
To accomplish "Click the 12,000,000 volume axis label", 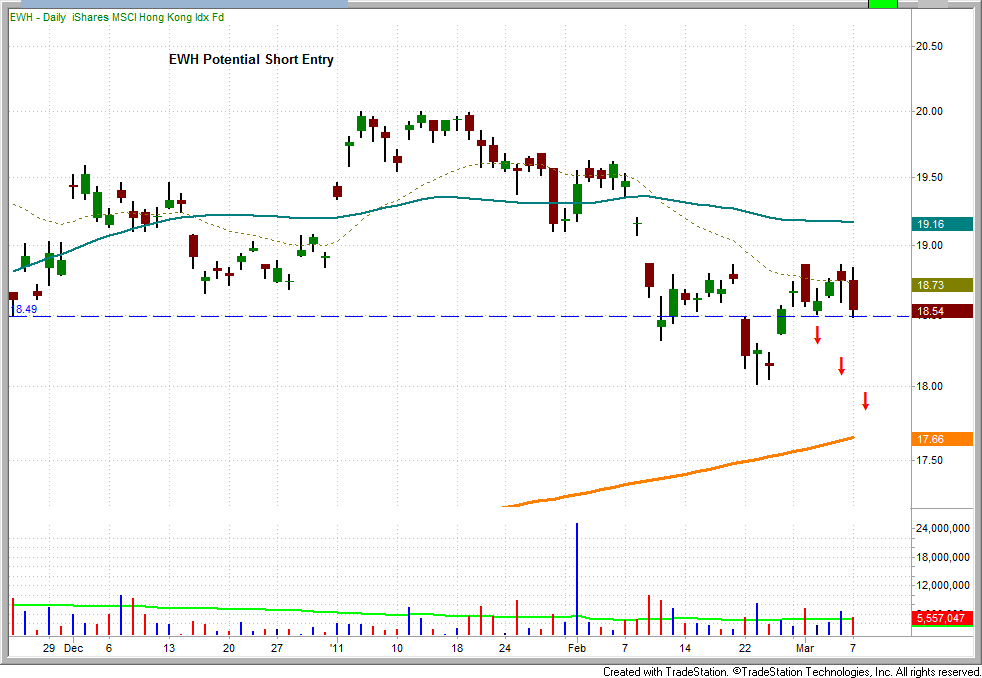I will coord(945,585).
